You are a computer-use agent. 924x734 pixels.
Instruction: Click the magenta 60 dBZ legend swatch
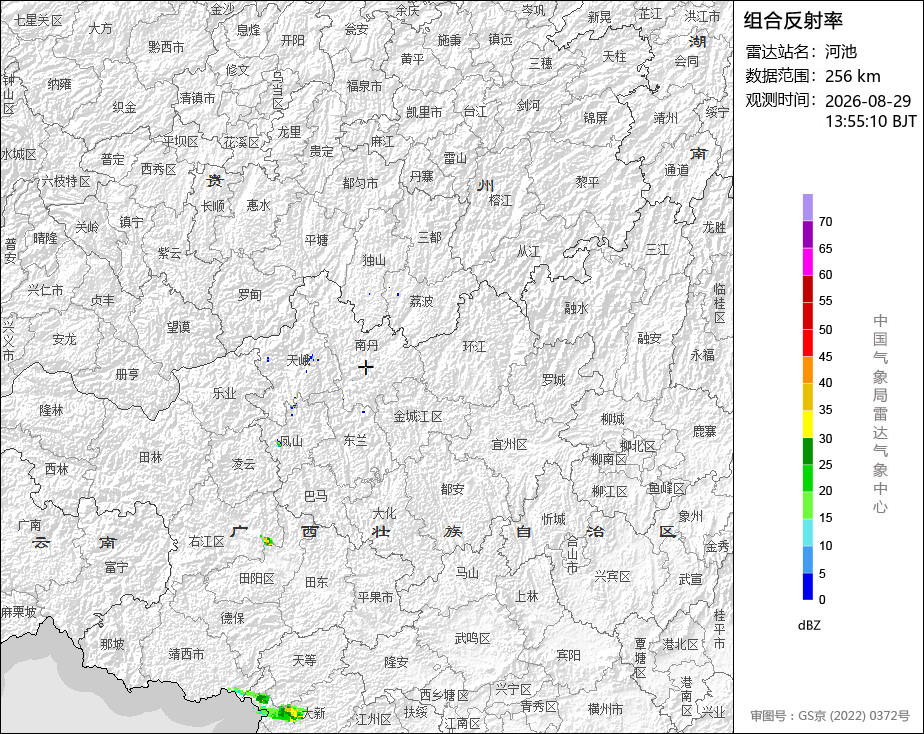pyautogui.click(x=808, y=261)
